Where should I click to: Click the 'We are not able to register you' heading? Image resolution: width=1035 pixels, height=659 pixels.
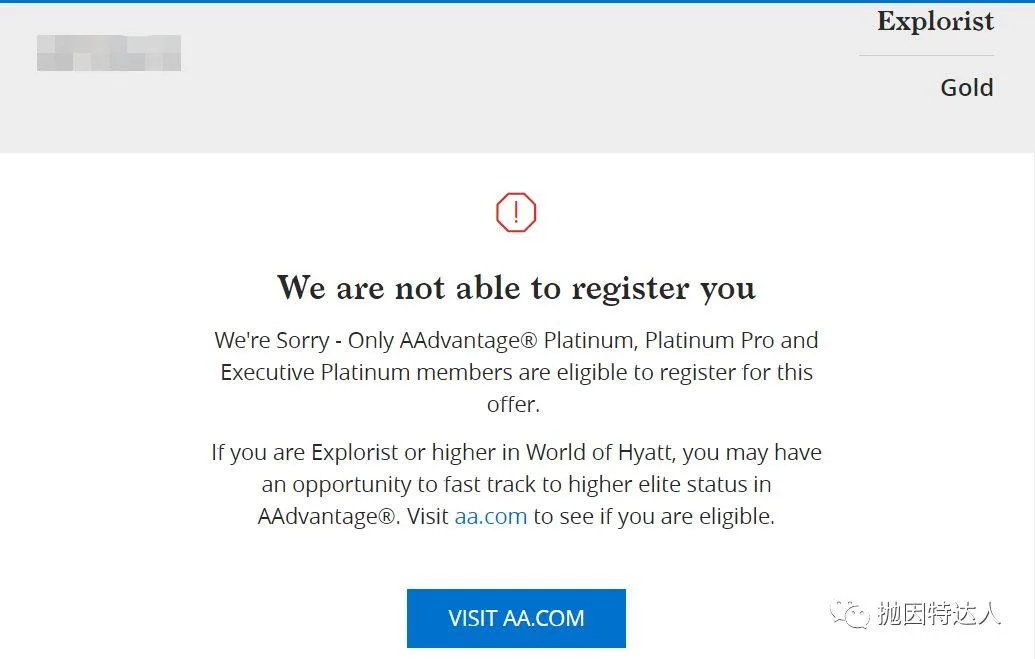click(516, 288)
